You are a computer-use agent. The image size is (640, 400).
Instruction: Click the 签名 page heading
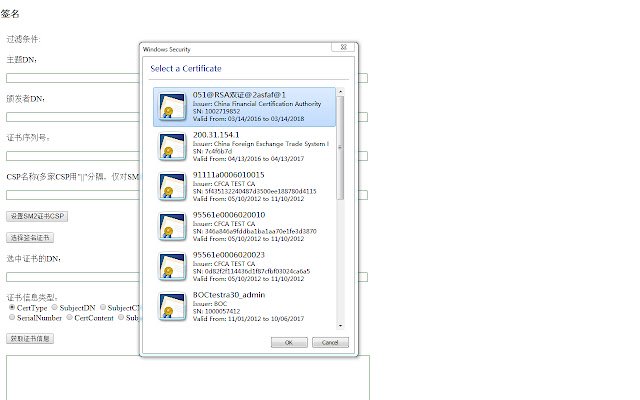[10, 13]
